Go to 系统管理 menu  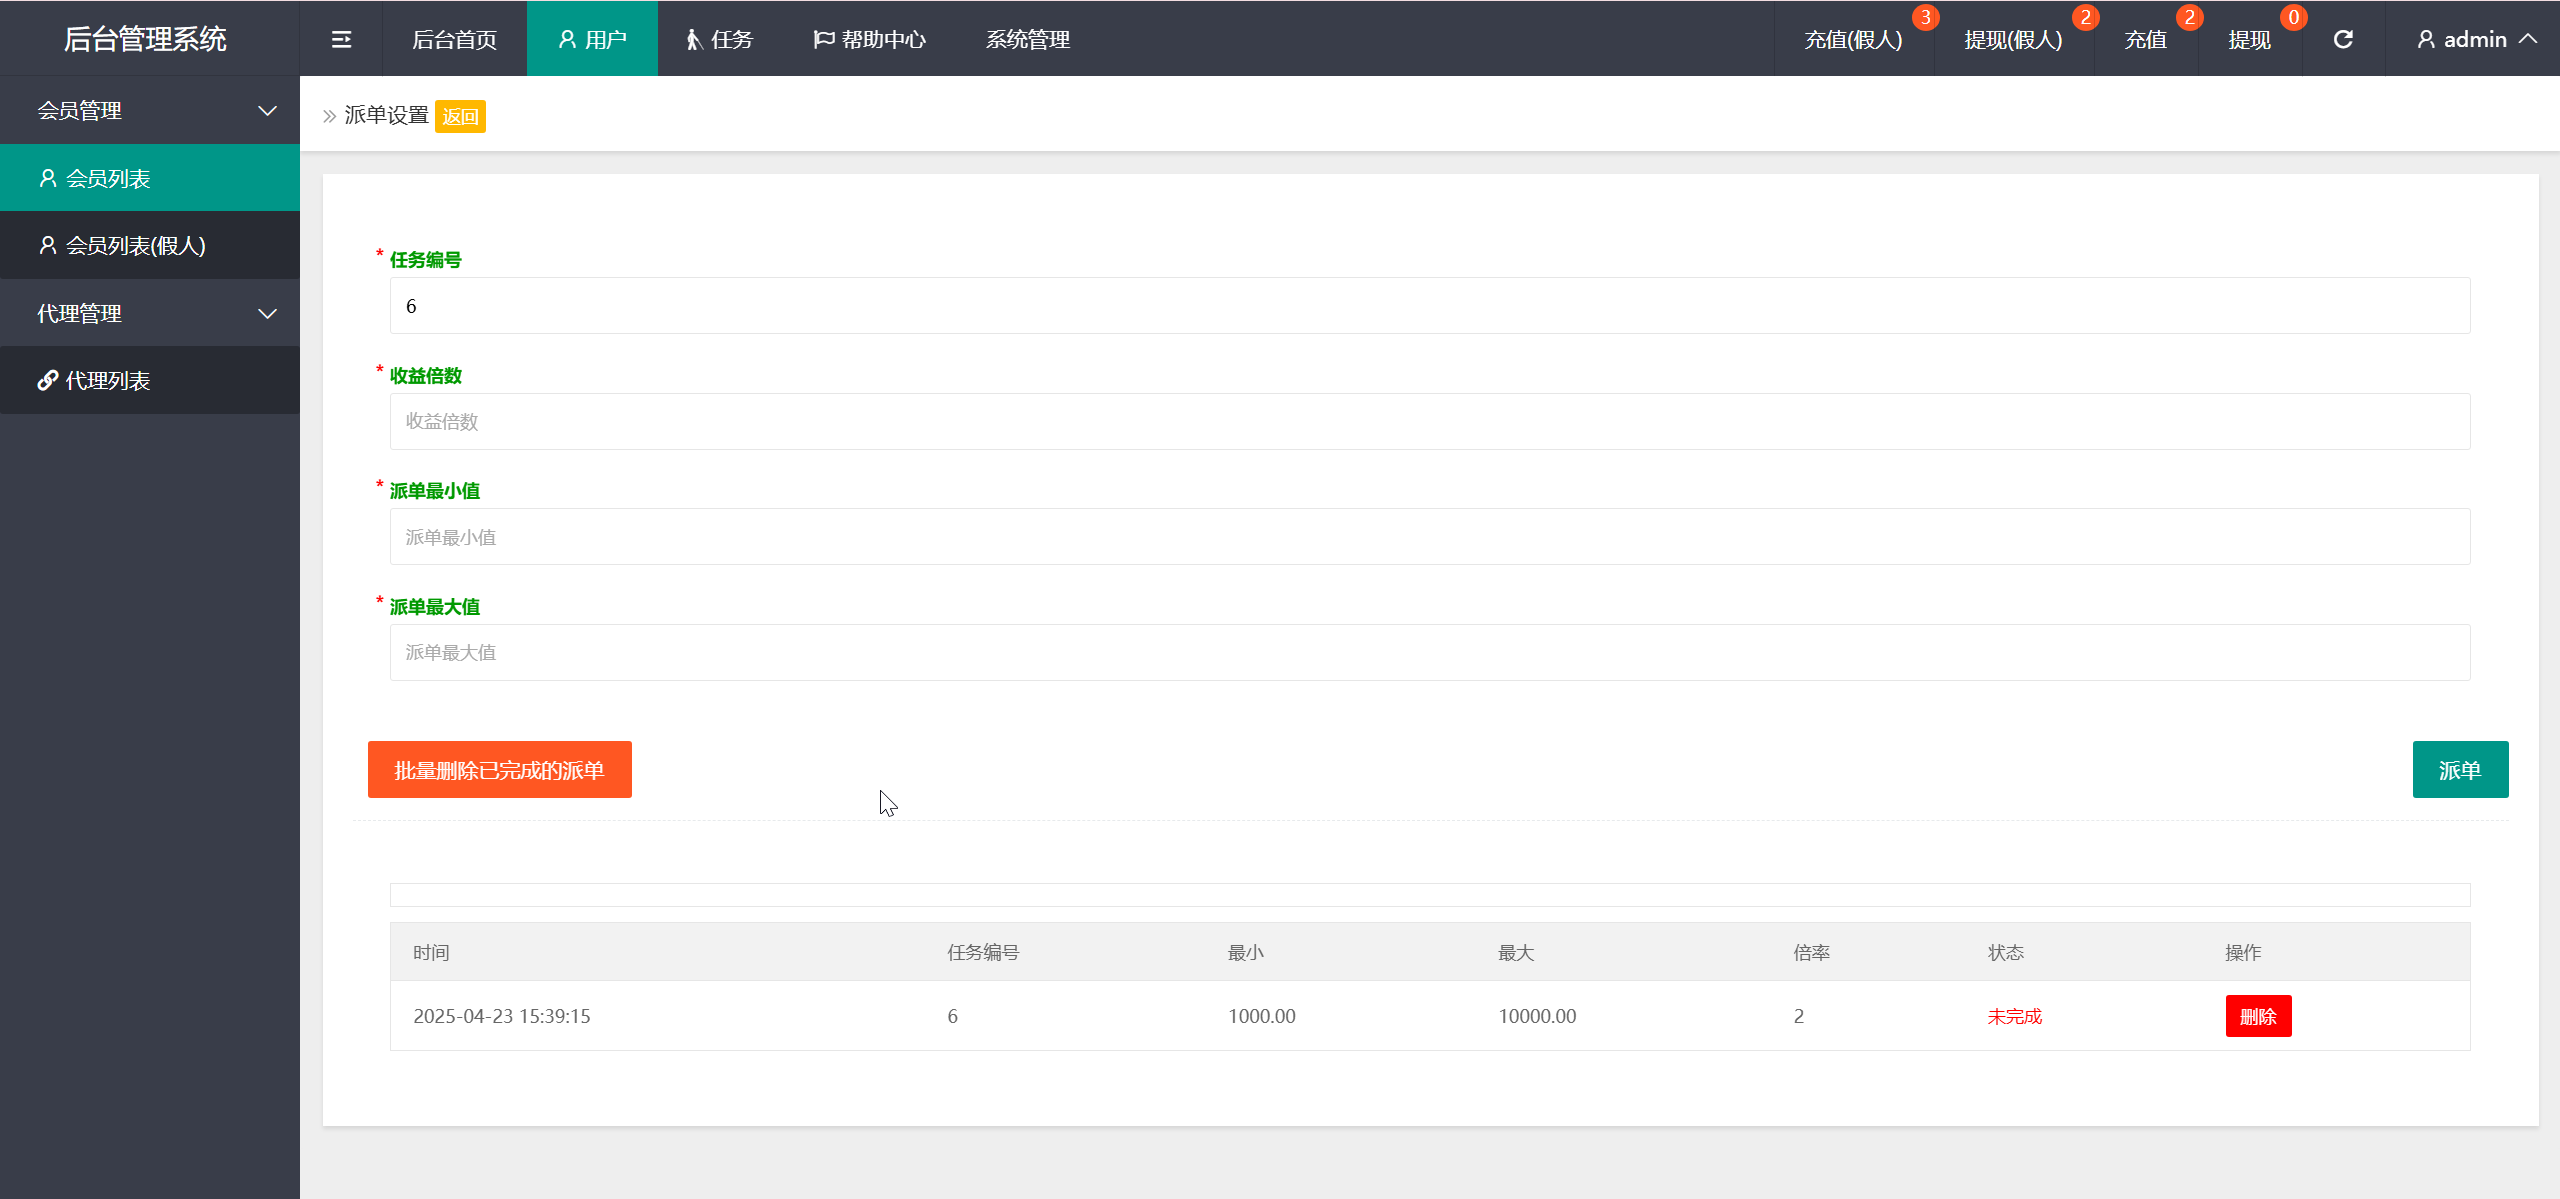click(x=1027, y=39)
